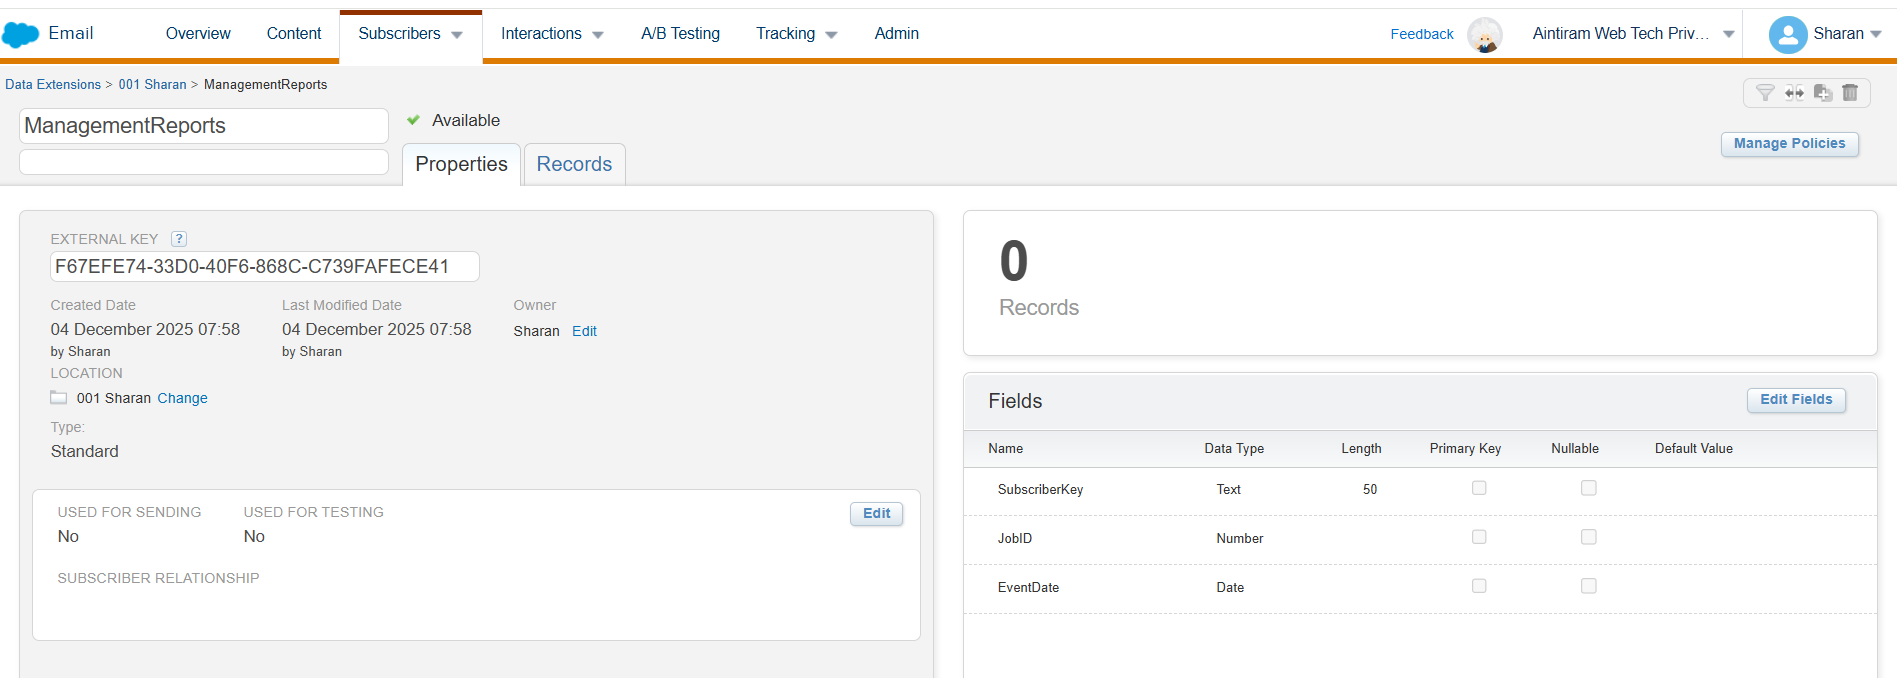Toggle the EventDate Primary Key checkbox
1897x678 pixels.
pos(1479,586)
